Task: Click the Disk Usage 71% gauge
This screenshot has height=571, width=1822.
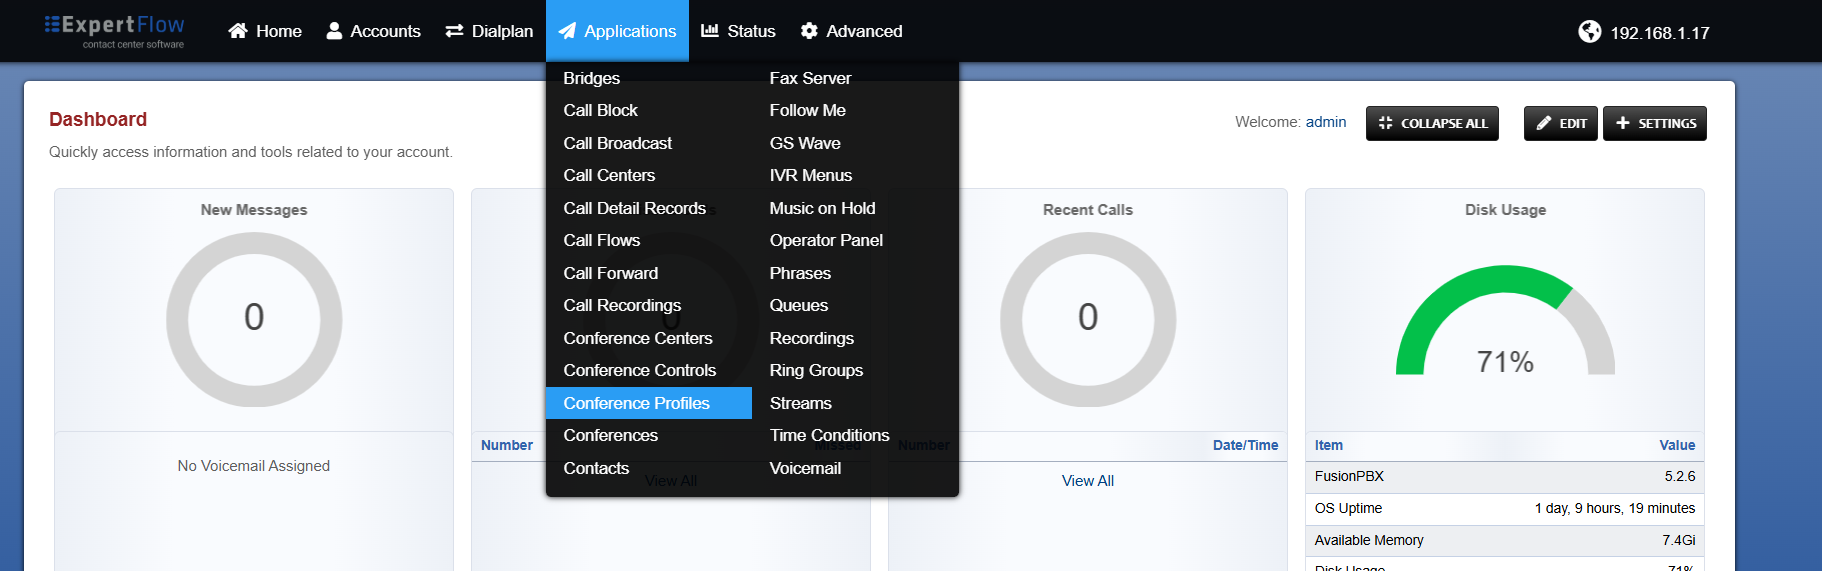Action: pyautogui.click(x=1505, y=320)
